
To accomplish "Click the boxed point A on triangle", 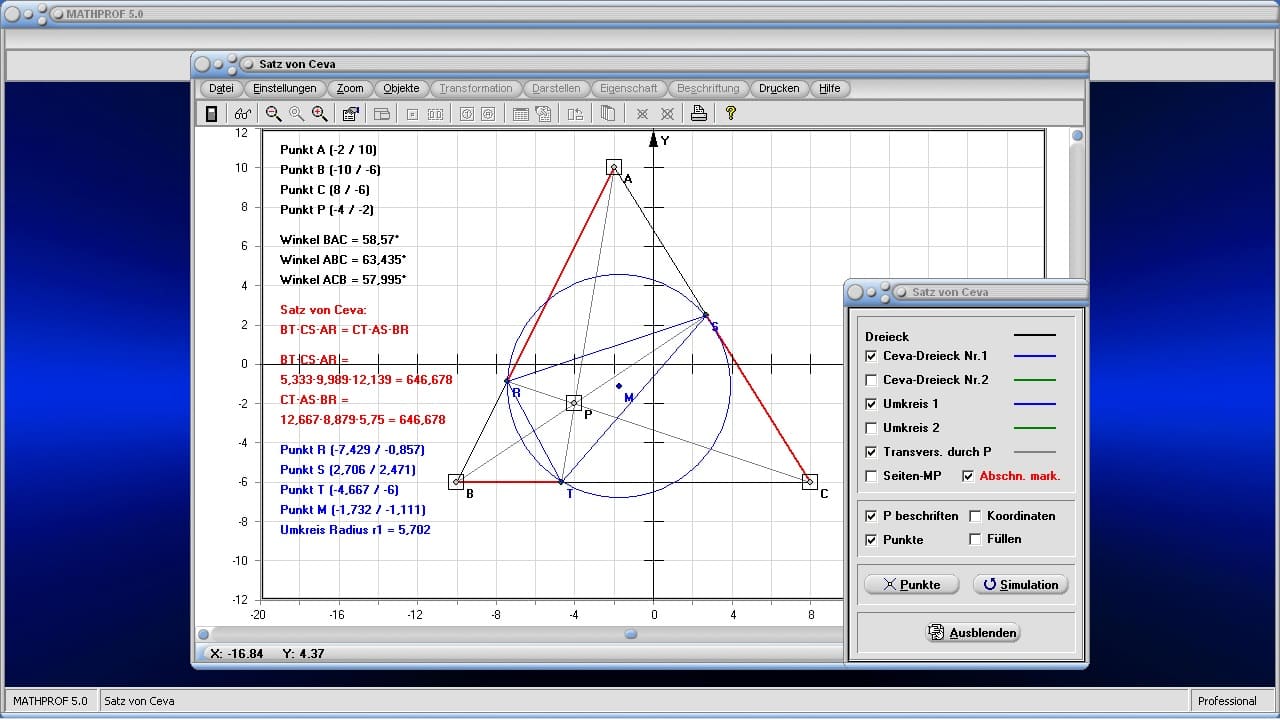I will tap(614, 167).
